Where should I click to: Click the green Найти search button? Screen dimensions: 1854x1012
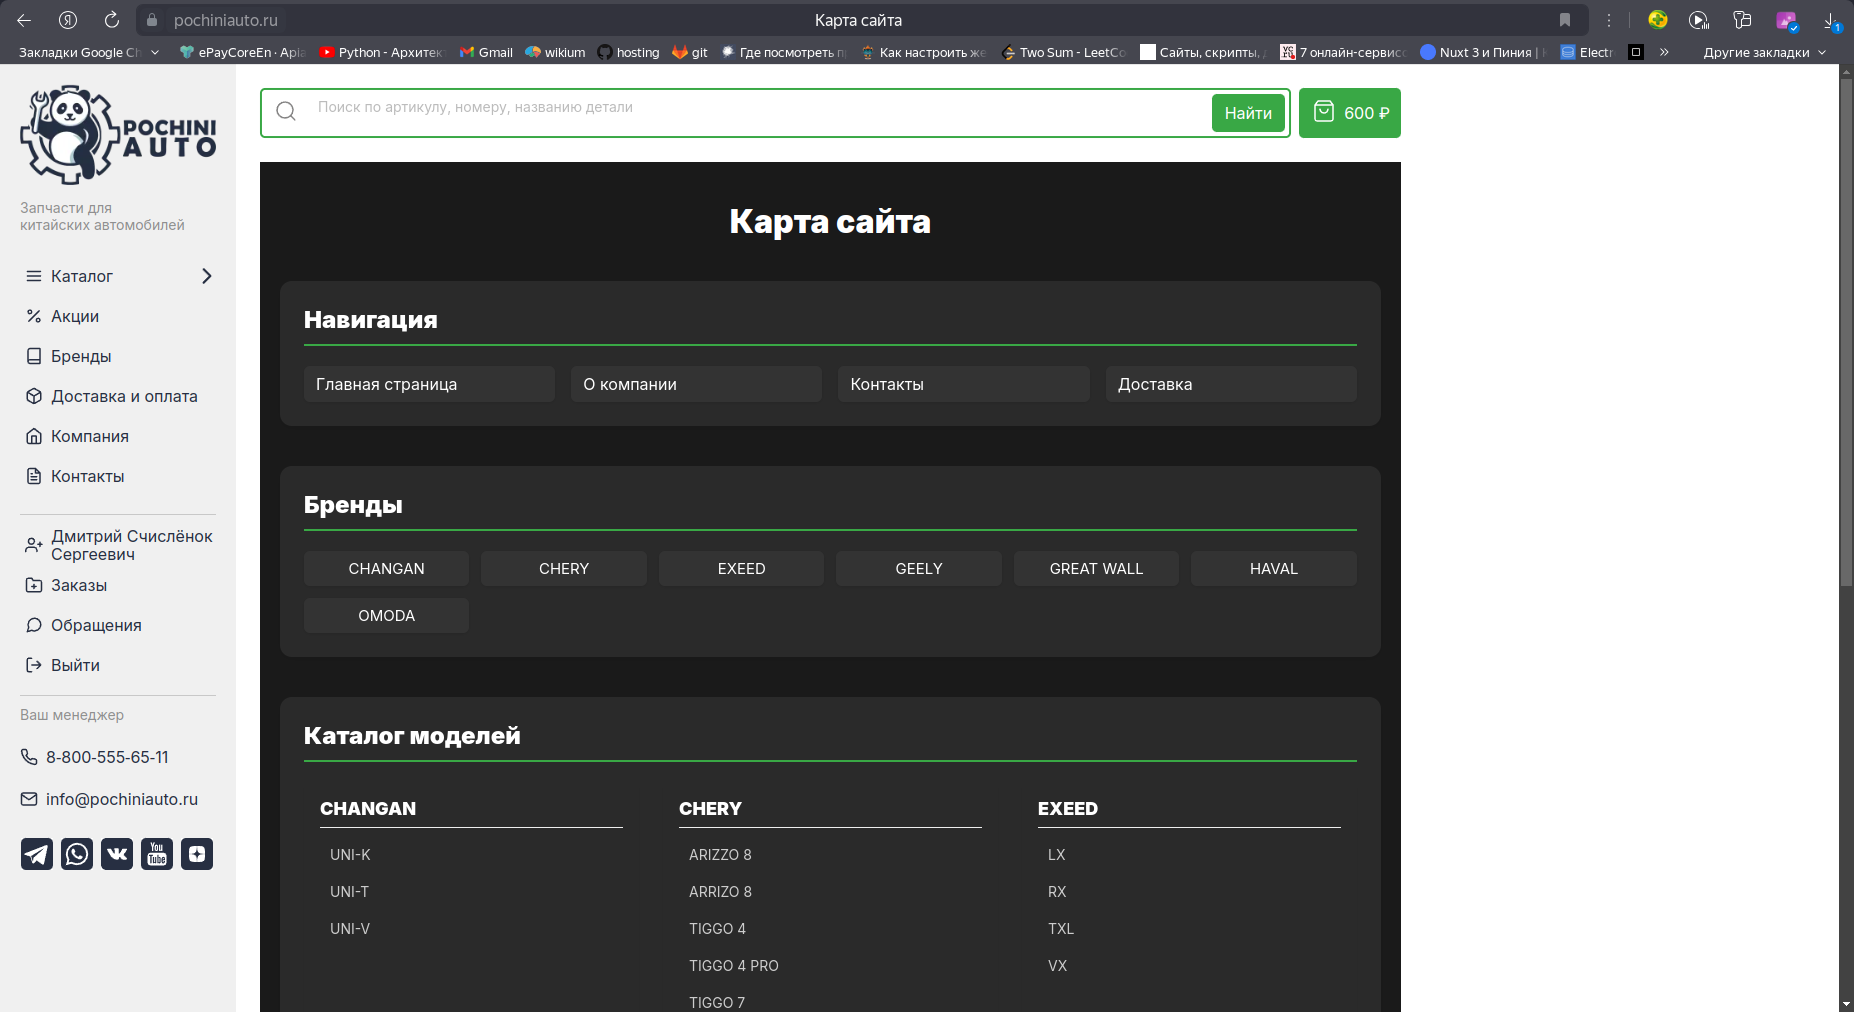click(x=1248, y=113)
